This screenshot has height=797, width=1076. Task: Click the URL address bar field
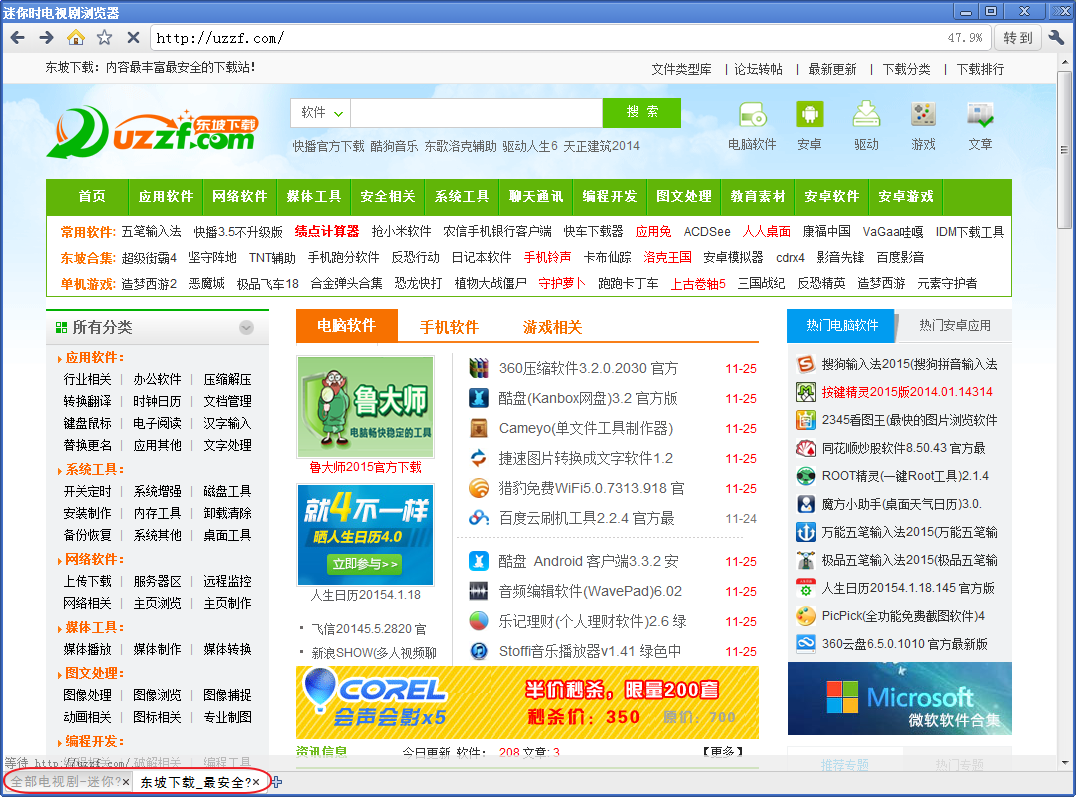pos(540,38)
